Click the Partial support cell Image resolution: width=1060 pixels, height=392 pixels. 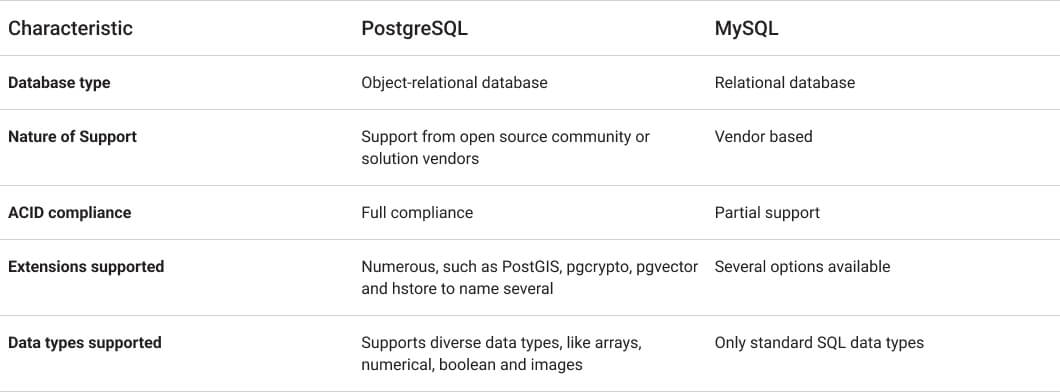(767, 212)
